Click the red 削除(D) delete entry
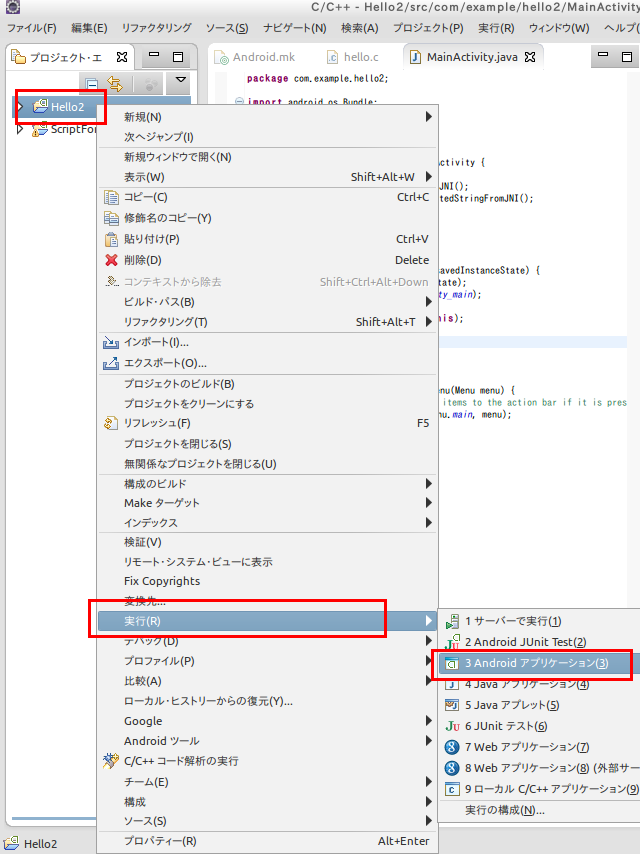Image resolution: width=640 pixels, height=854 pixels. pos(142,260)
